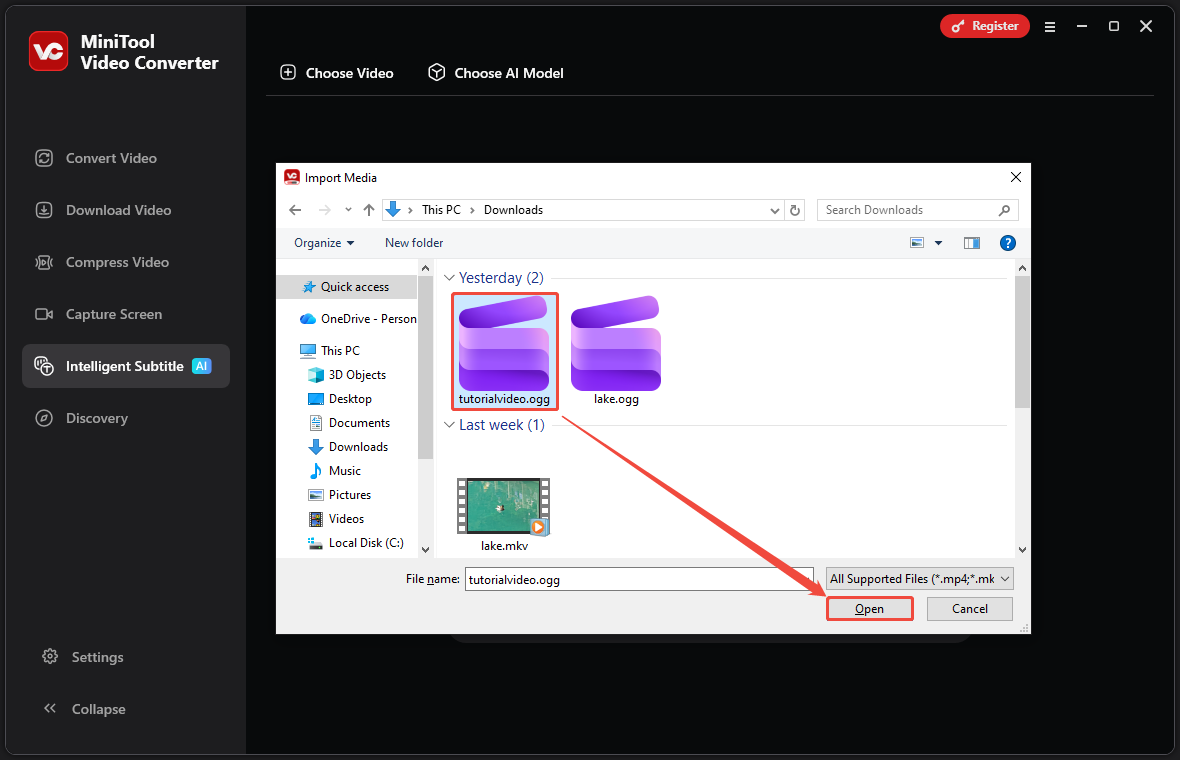This screenshot has height=760, width=1180.
Task: Toggle the preview pane in the dialog
Action: [971, 242]
